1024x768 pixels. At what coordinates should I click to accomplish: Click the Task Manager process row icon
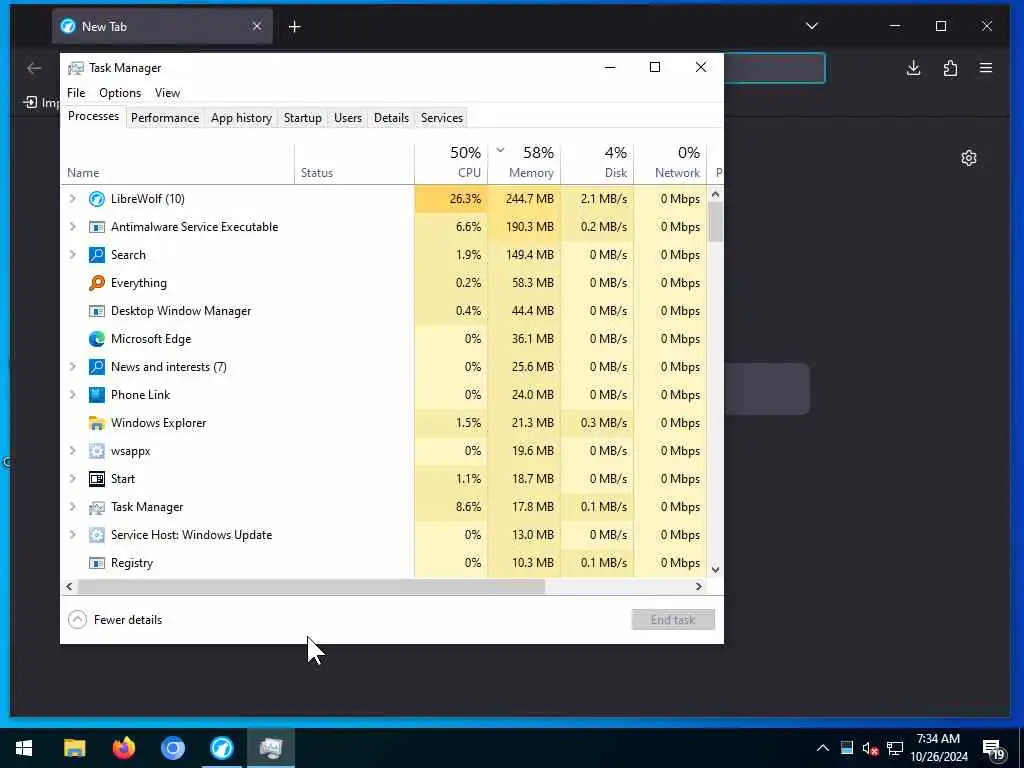(97, 507)
